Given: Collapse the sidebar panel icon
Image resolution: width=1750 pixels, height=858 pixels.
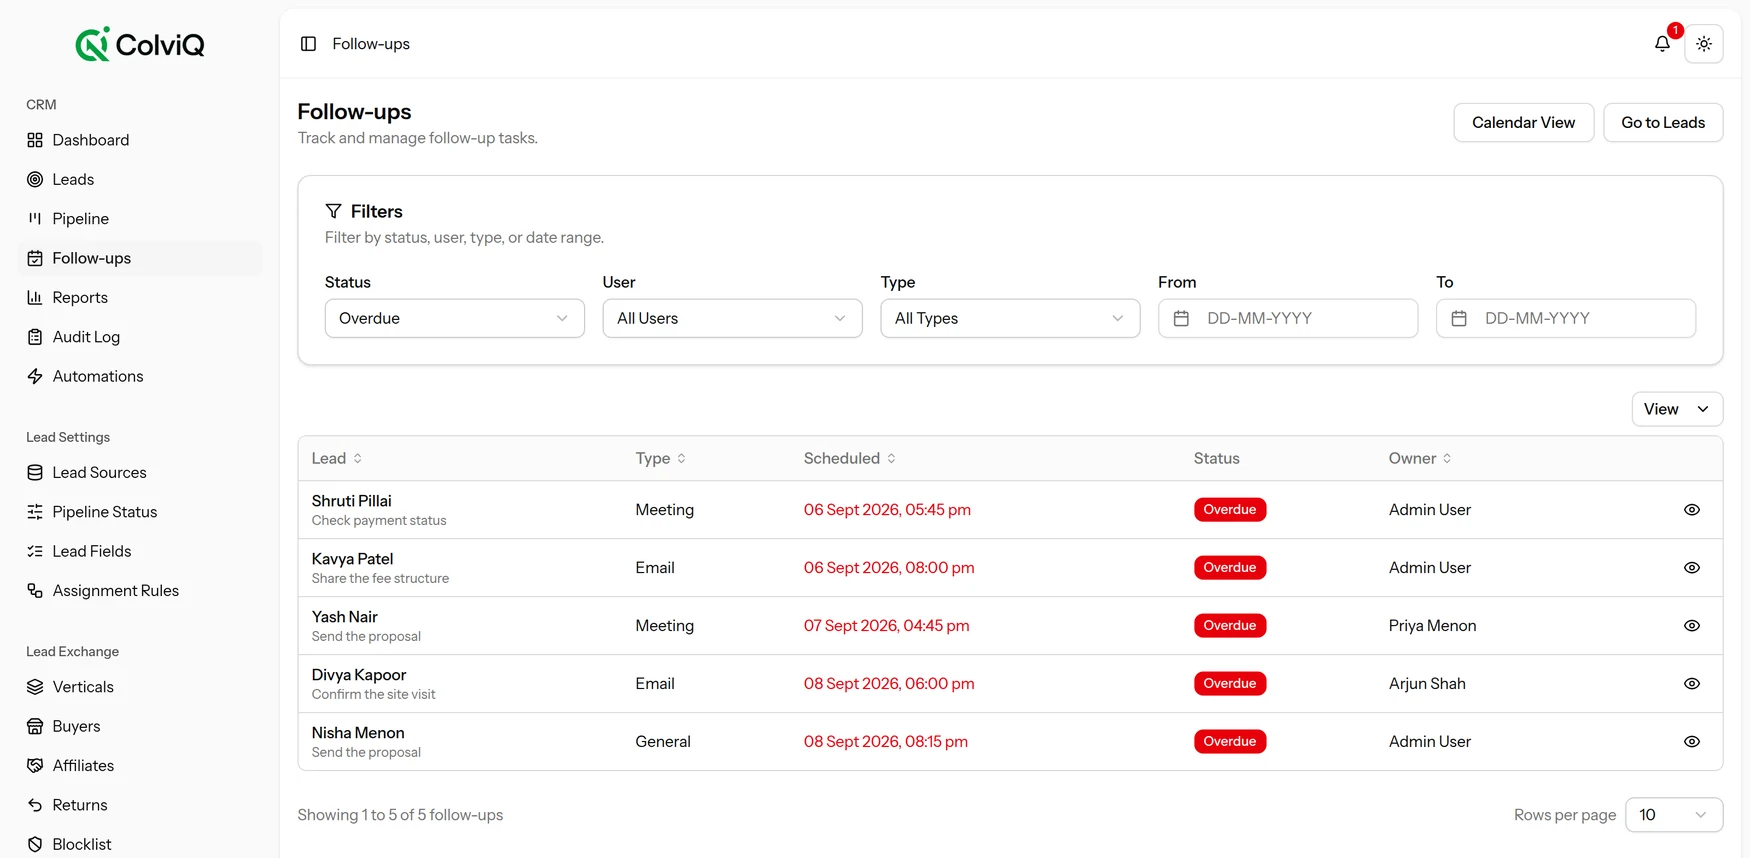Looking at the screenshot, I should (308, 44).
